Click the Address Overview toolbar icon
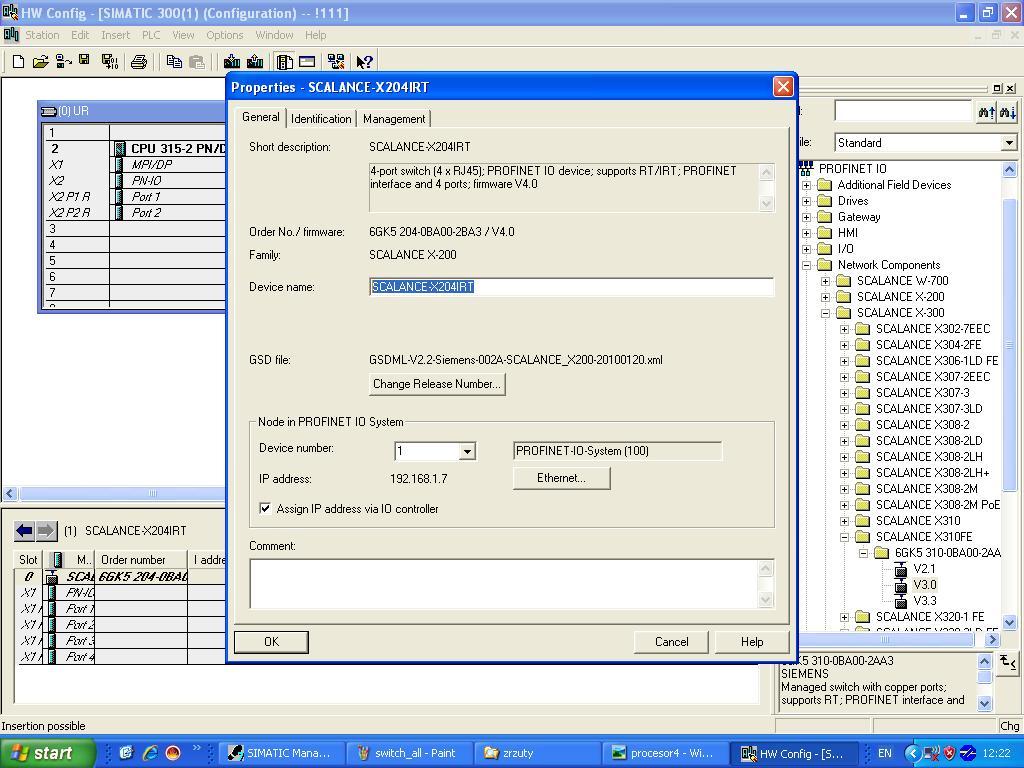This screenshot has height=768, width=1024. (307, 62)
